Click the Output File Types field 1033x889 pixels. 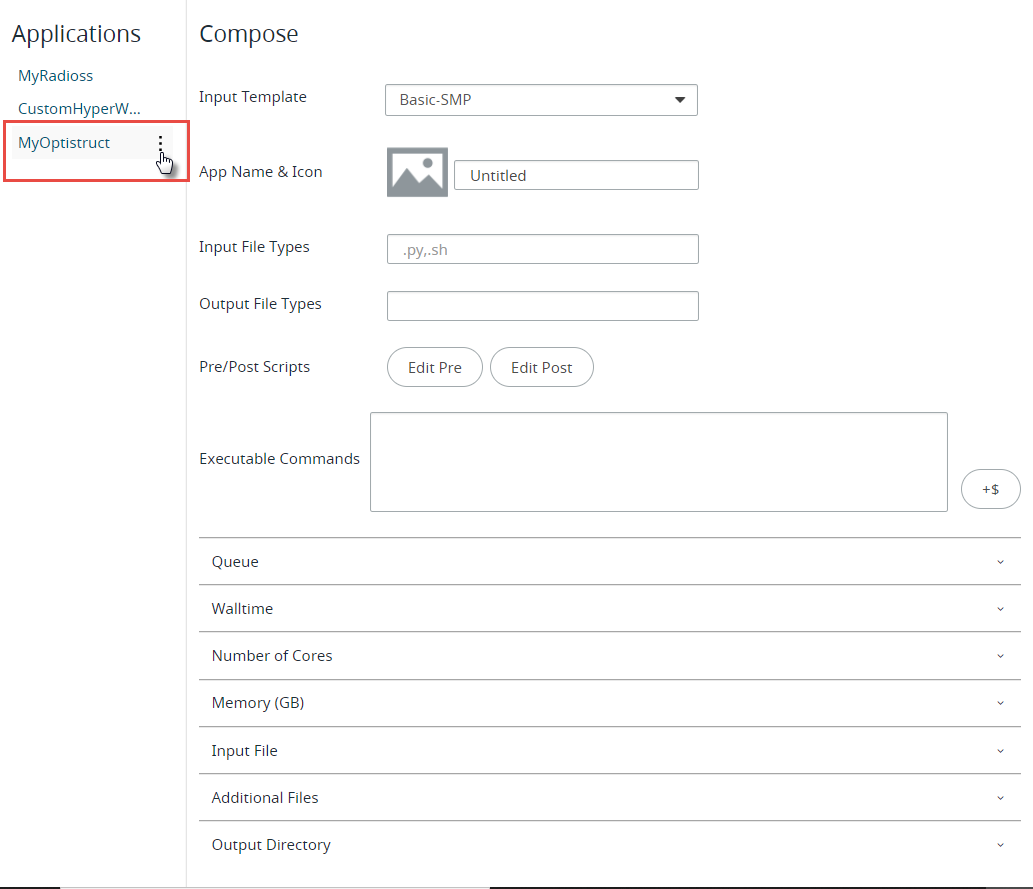click(542, 306)
